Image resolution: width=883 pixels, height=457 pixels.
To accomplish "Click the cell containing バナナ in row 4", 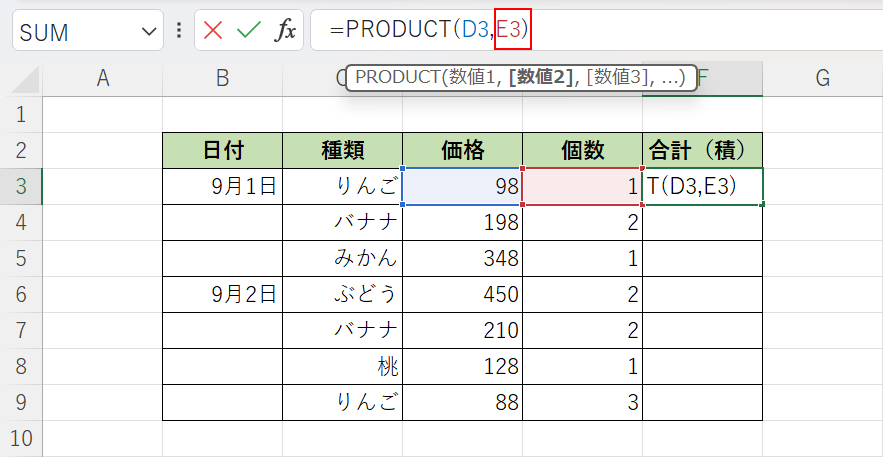I will tap(342, 222).
